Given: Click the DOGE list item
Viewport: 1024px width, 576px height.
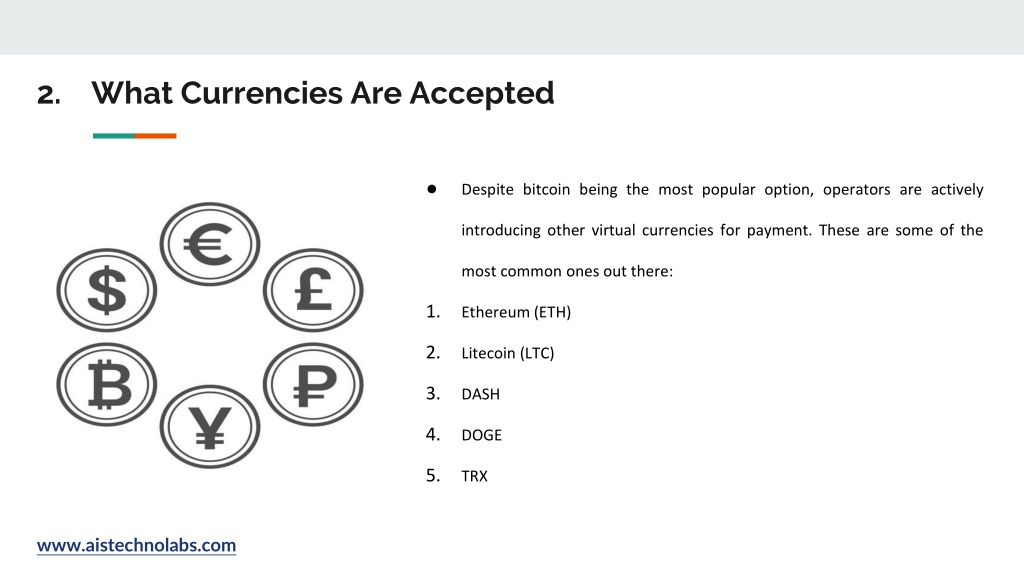Looking at the screenshot, I should (x=481, y=435).
